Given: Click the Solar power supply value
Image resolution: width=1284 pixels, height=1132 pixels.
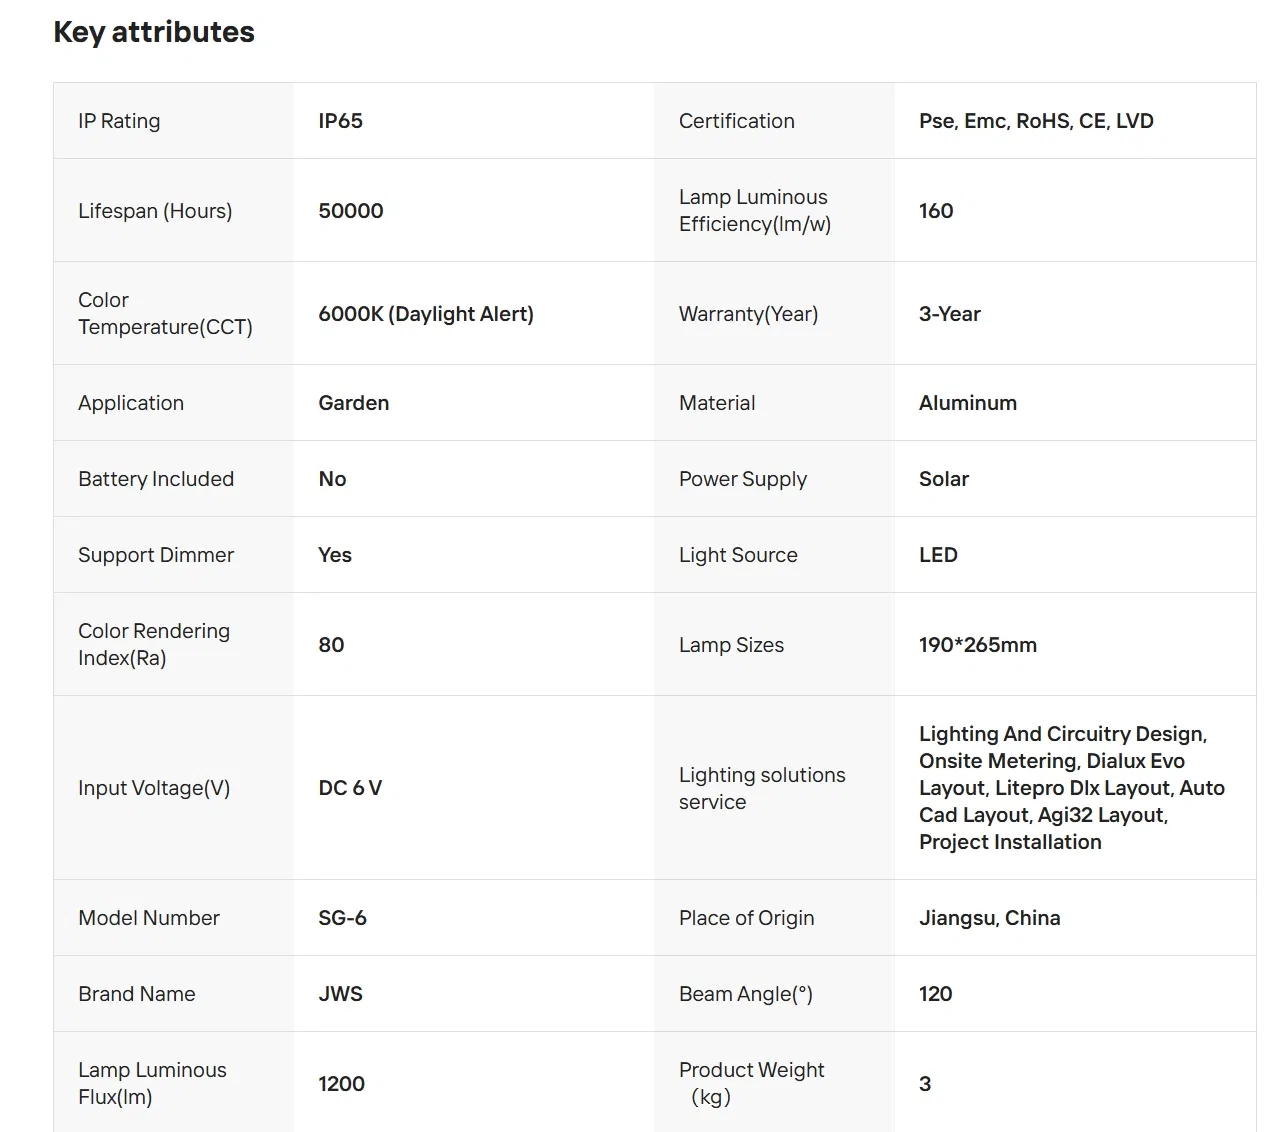Looking at the screenshot, I should (944, 479).
